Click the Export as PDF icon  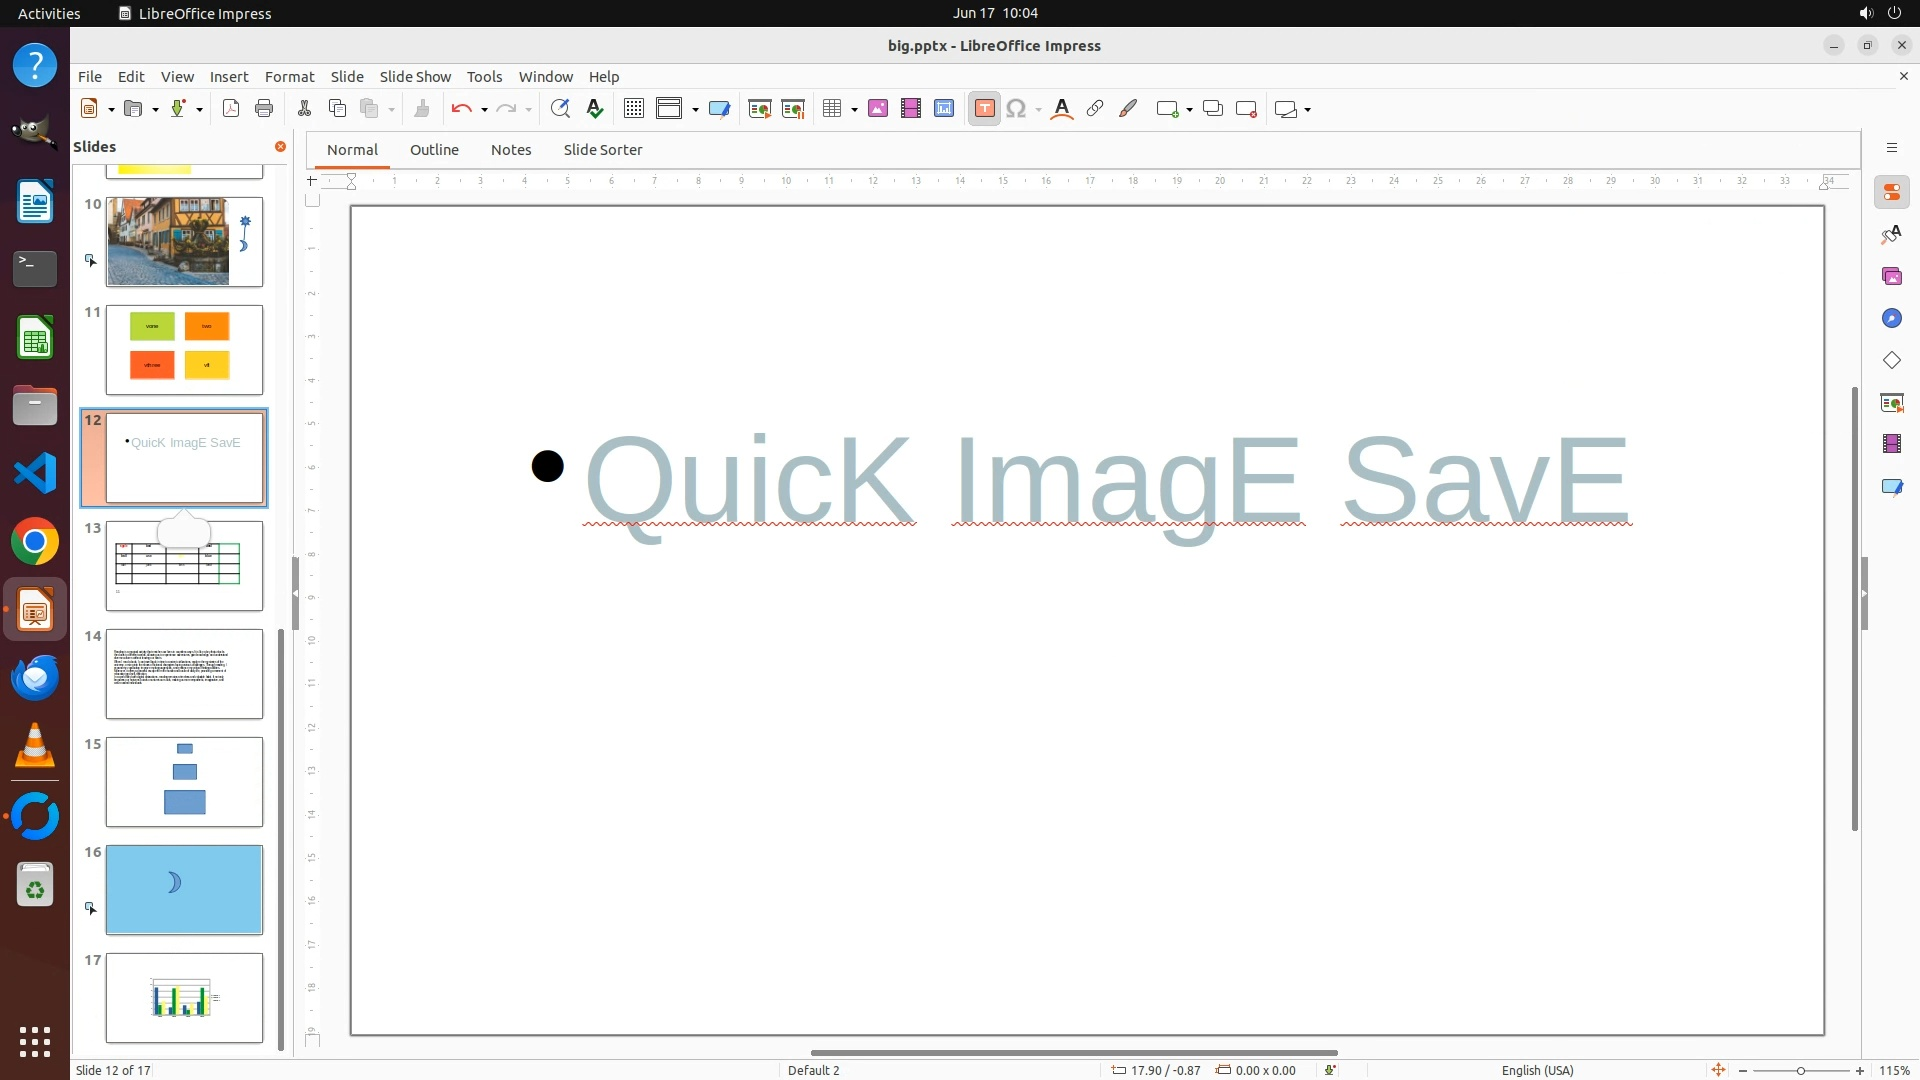[x=231, y=109]
